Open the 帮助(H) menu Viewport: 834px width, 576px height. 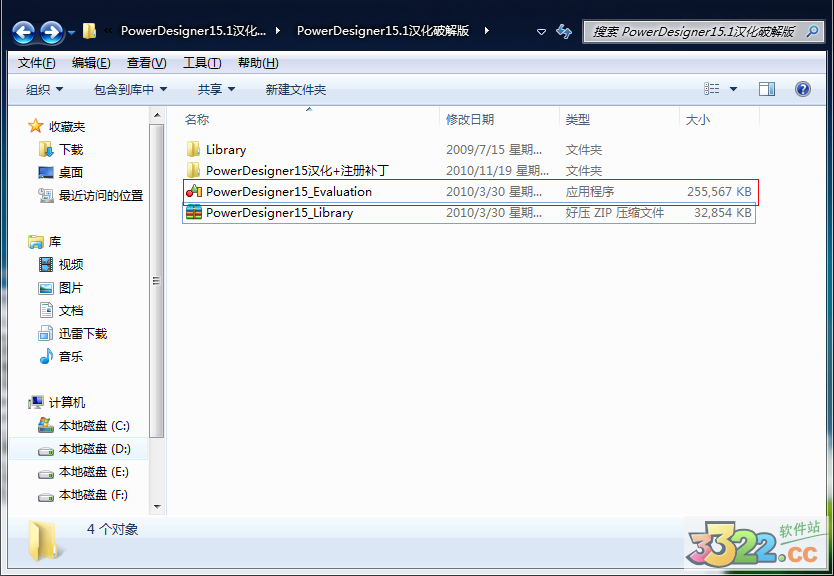click(258, 63)
